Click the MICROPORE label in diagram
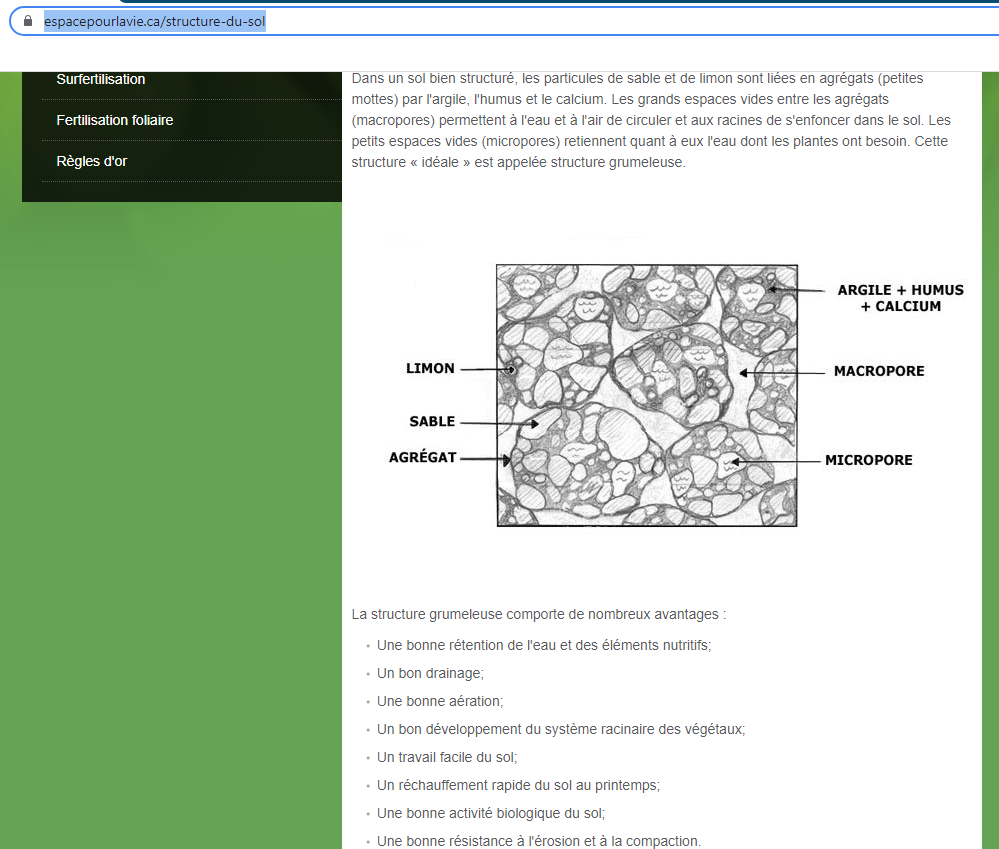This screenshot has height=849, width=999. (868, 460)
